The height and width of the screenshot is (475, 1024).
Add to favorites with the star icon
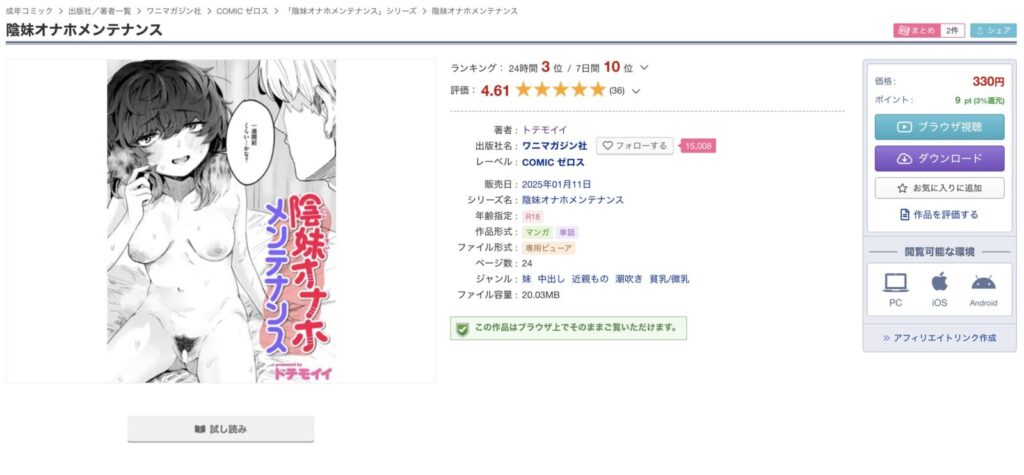[x=939, y=188]
